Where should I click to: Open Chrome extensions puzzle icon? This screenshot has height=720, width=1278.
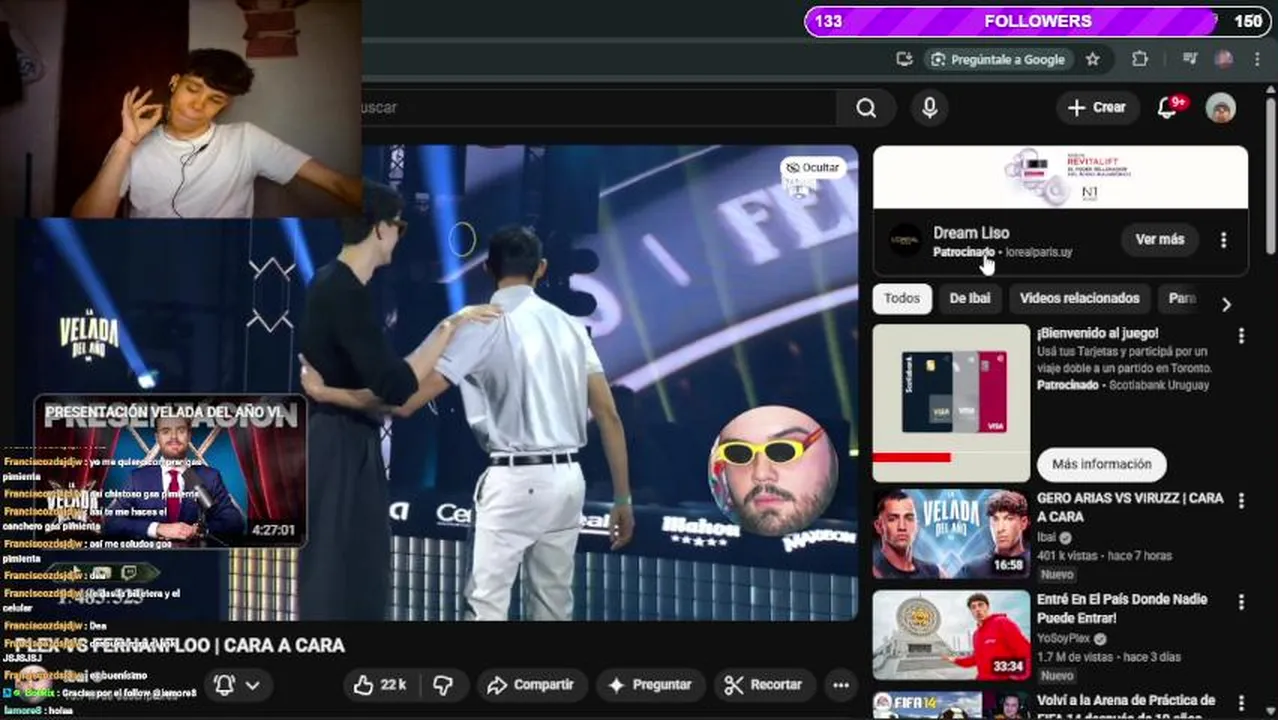tap(1139, 59)
